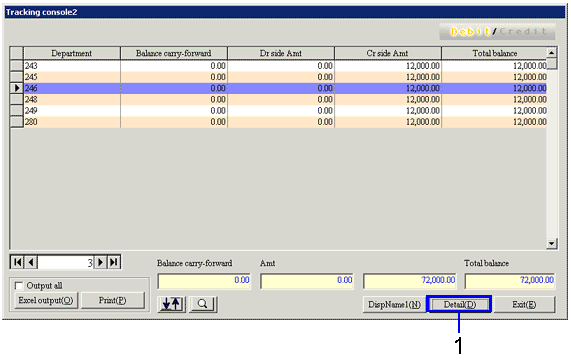Click the Total balance field showing 72,000.00
The height and width of the screenshot is (363, 571).
tap(510, 281)
